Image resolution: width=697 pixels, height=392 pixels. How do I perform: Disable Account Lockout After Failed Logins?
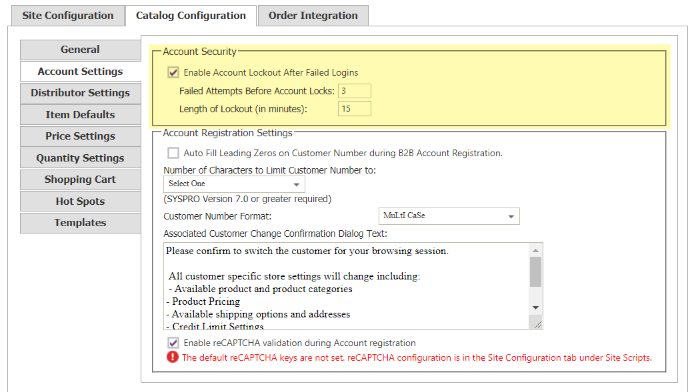coord(173,72)
